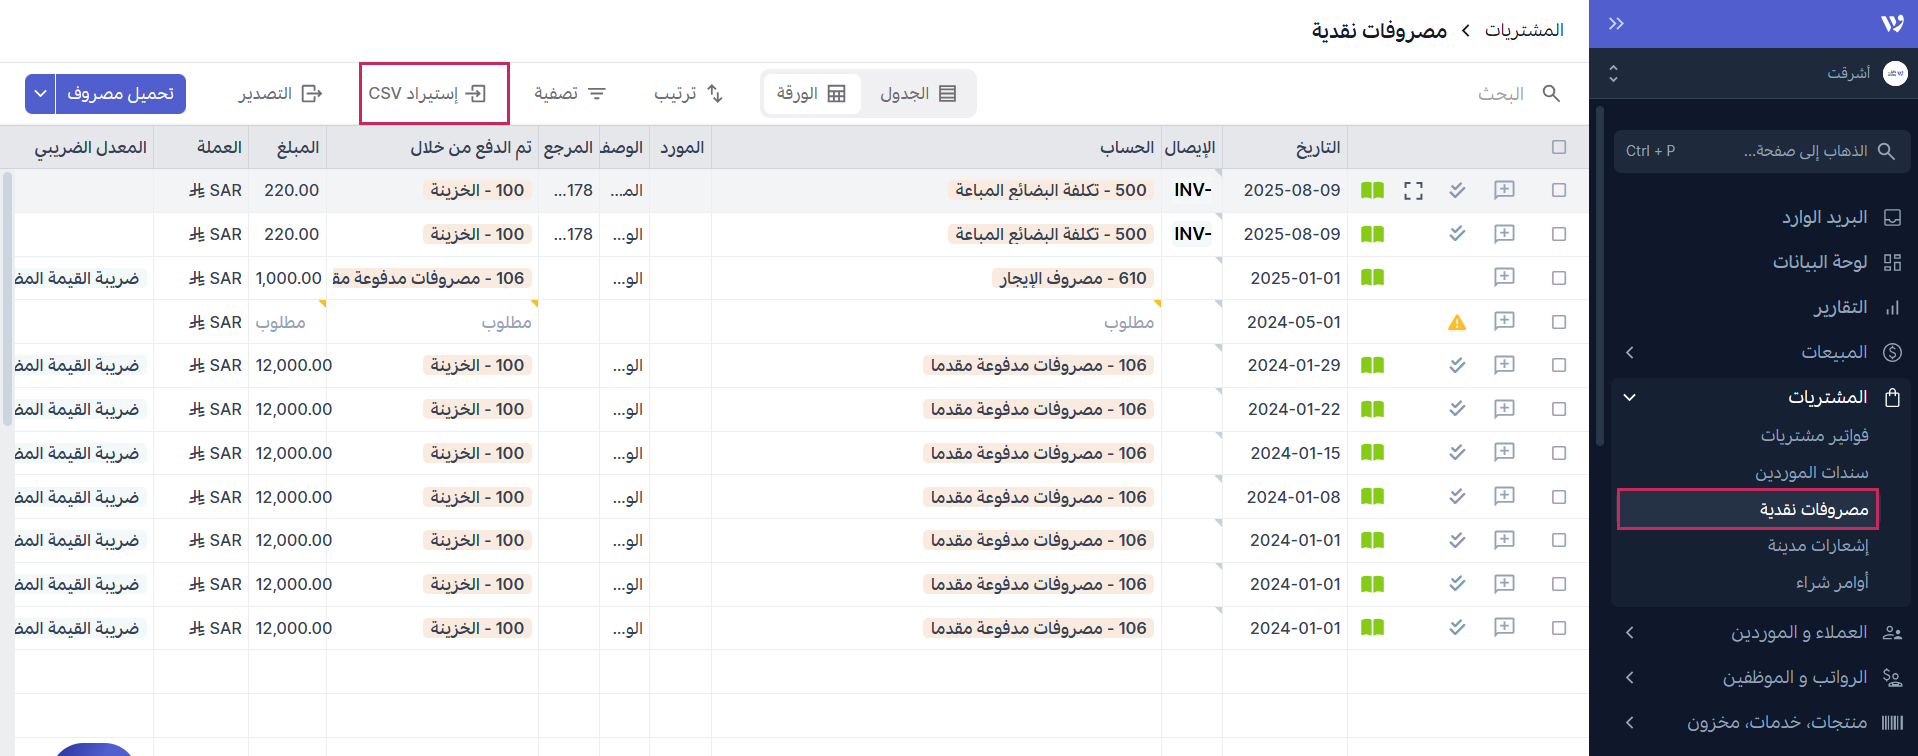Expand the المبيعات section in sidebar
The width and height of the screenshot is (1918, 756).
click(1630, 352)
